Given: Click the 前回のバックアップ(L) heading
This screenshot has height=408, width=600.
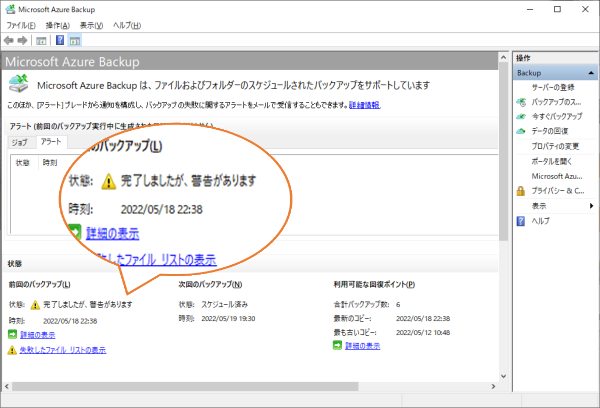Looking at the screenshot, I should pos(39,284).
